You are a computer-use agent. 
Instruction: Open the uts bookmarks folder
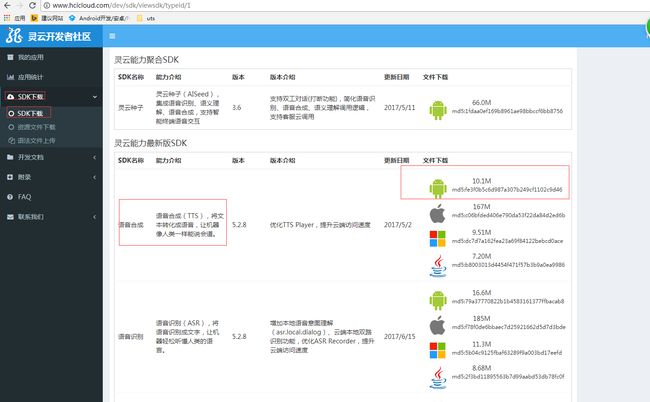point(146,18)
